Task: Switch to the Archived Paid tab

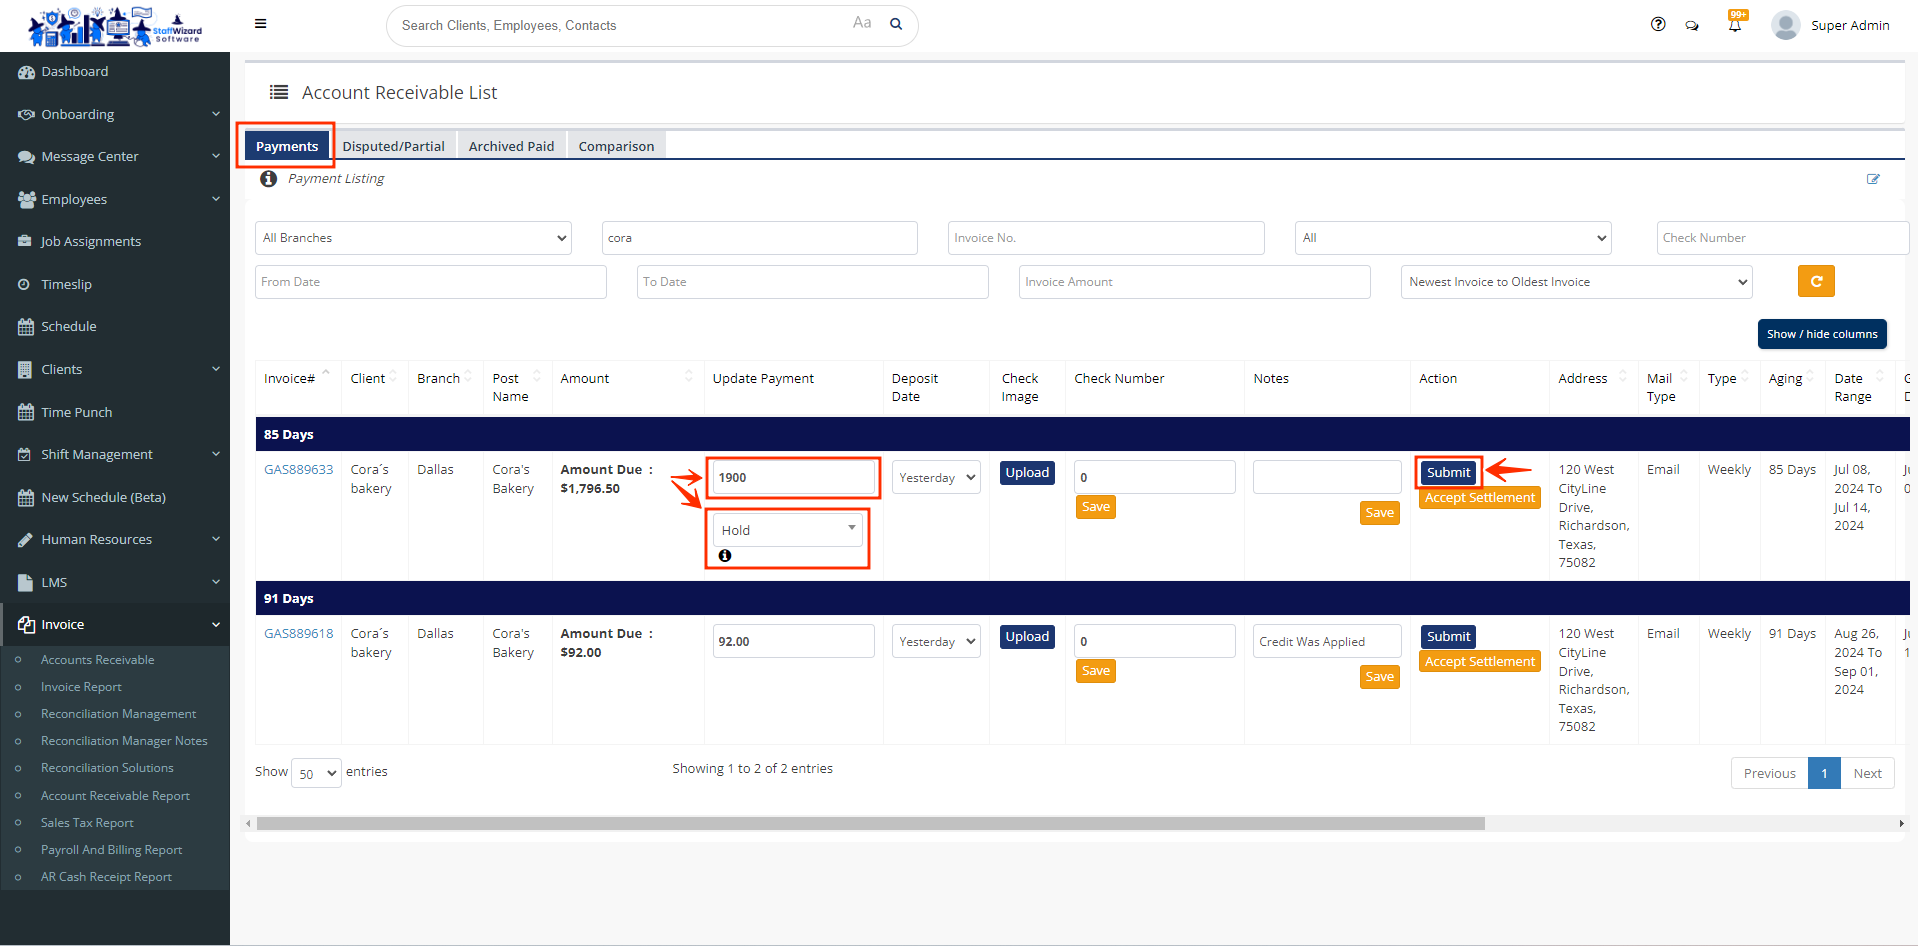Action: click(511, 146)
